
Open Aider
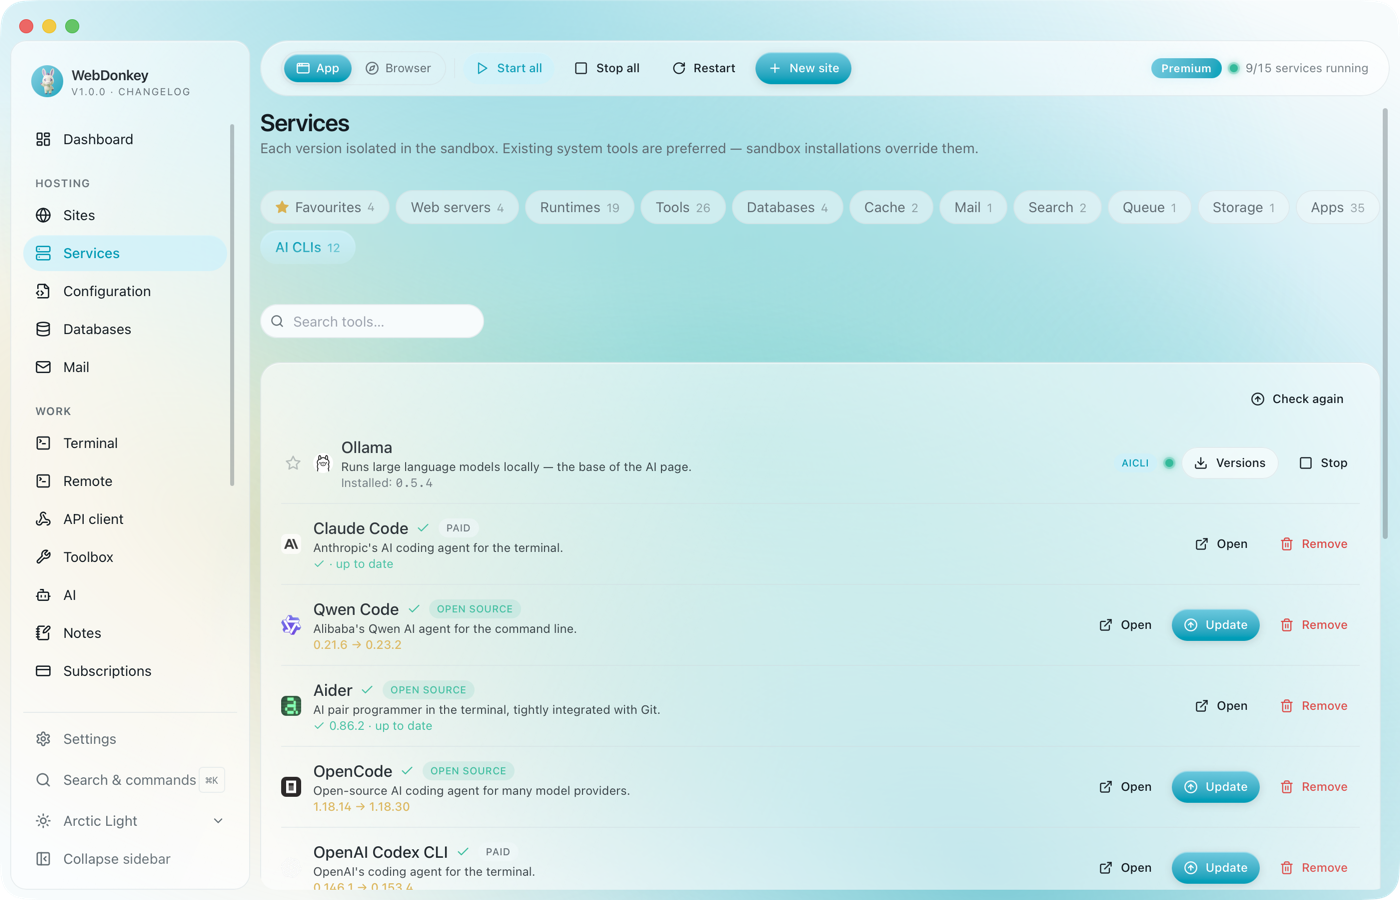point(1221,706)
